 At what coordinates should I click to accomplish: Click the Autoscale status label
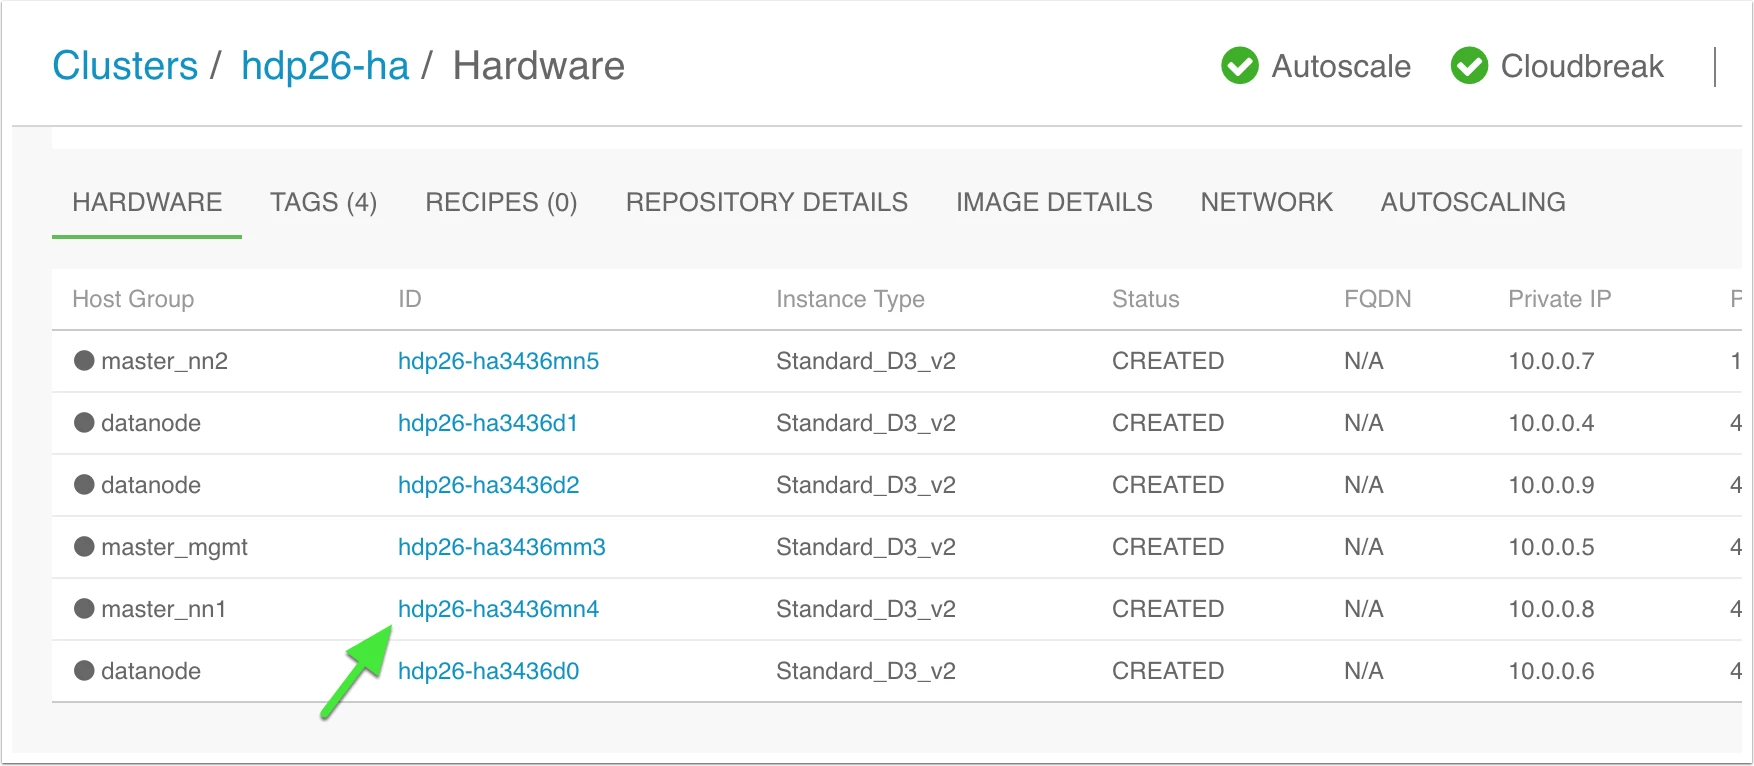[1341, 66]
